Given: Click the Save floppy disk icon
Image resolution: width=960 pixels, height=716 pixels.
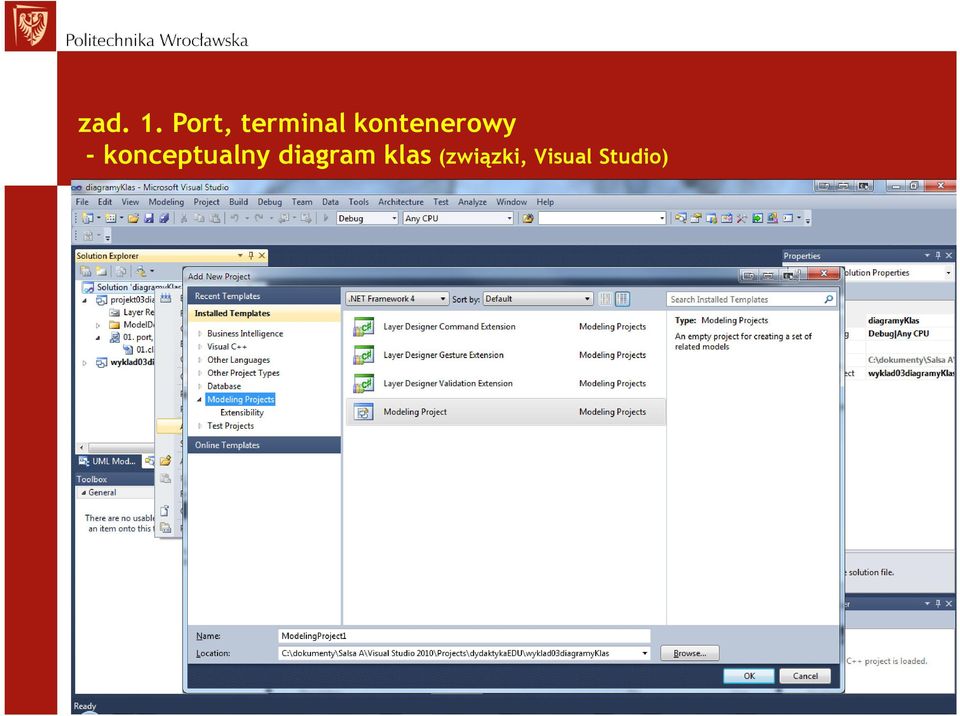Looking at the screenshot, I should point(149,219).
